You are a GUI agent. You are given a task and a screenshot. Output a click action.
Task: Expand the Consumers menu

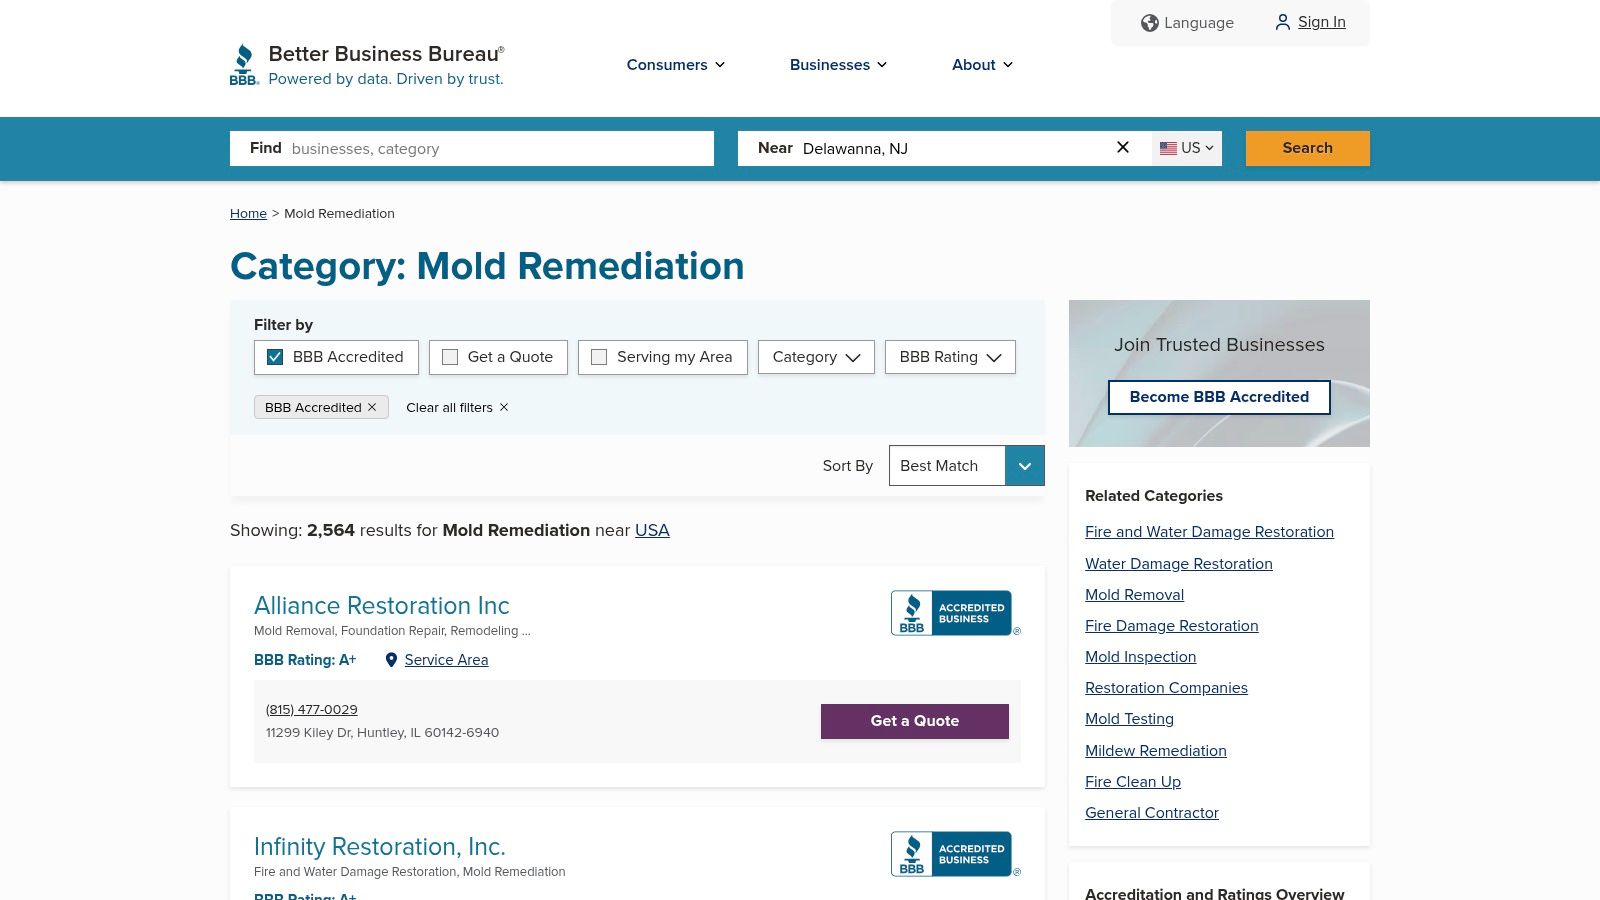click(676, 65)
